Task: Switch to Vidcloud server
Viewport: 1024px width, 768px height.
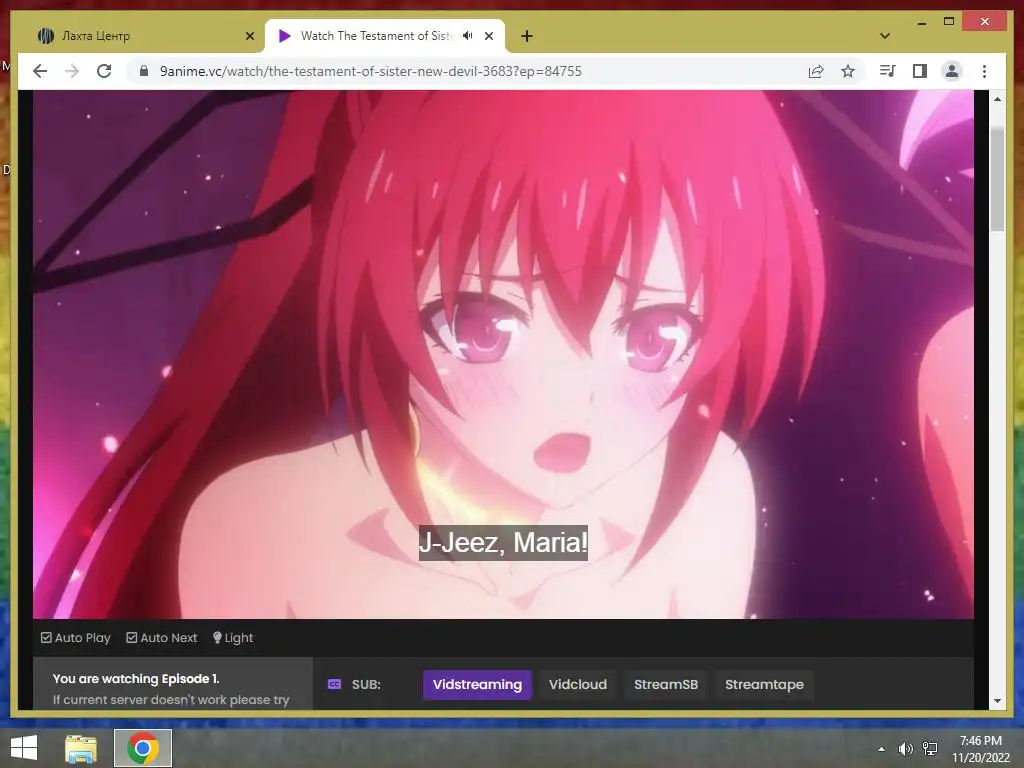Action: (578, 684)
